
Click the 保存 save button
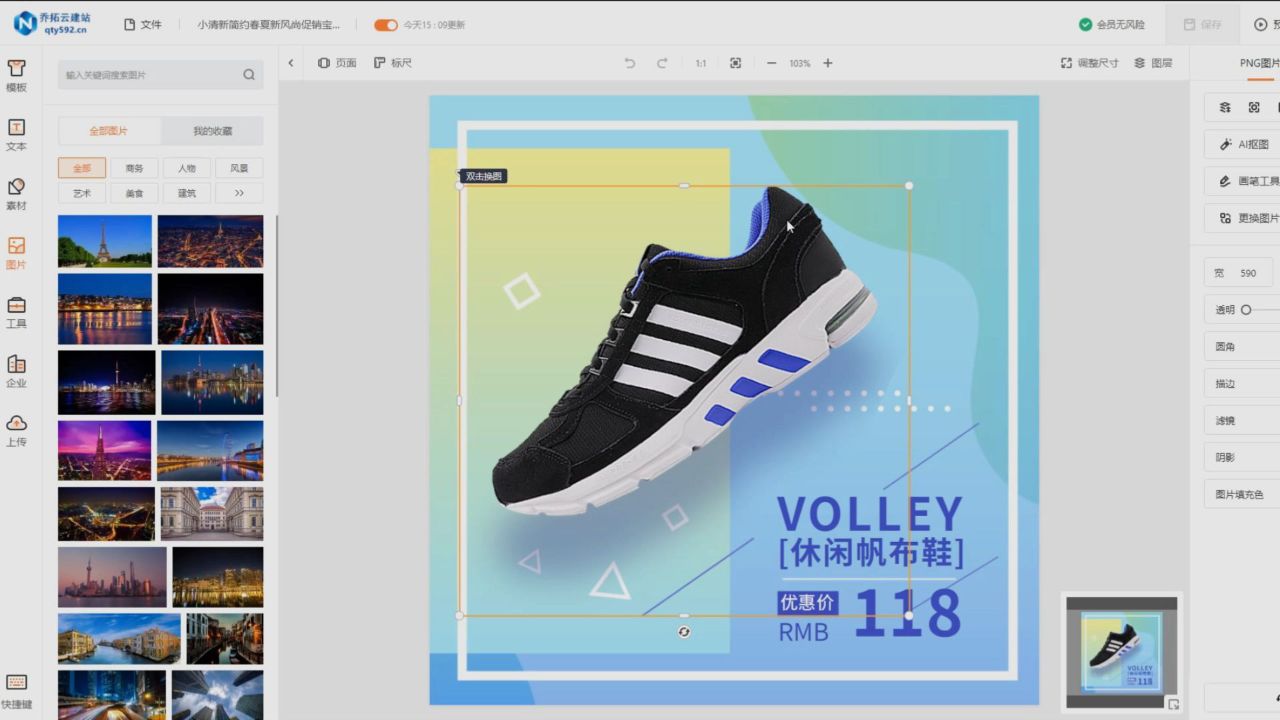[1202, 24]
